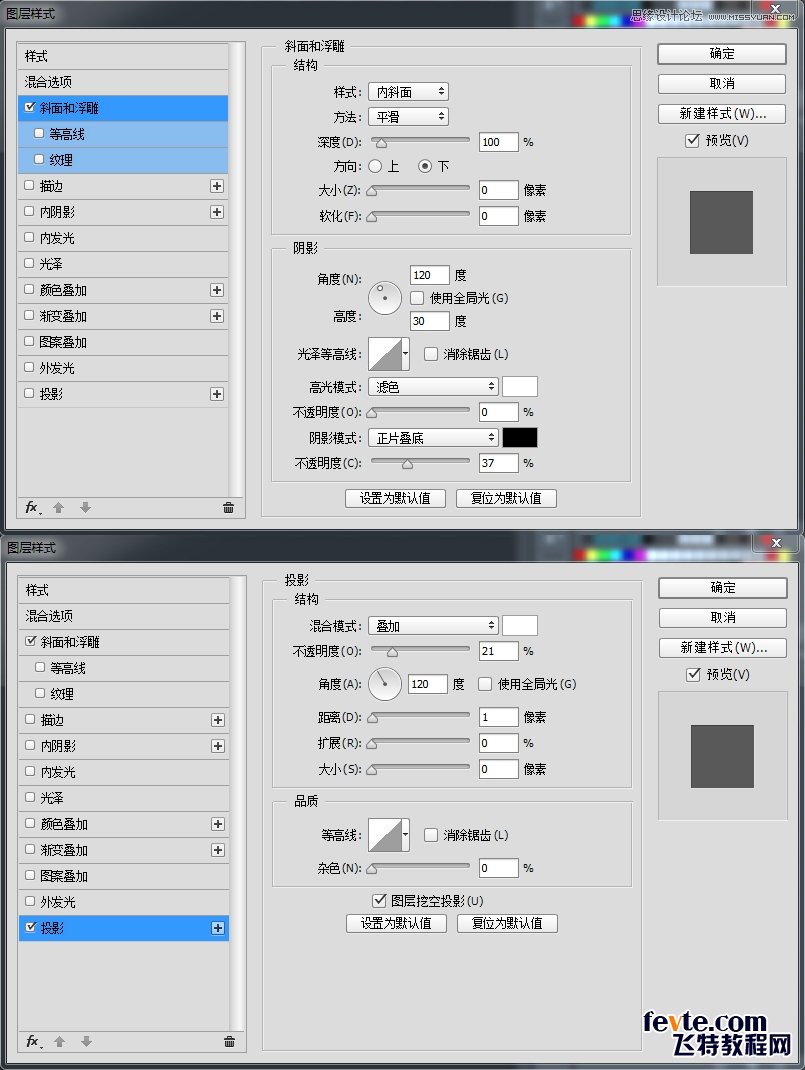Image resolution: width=805 pixels, height=1070 pixels.
Task: Click the plus icon next to 渐变叠加 in bottom dialog
Action: click(x=218, y=850)
